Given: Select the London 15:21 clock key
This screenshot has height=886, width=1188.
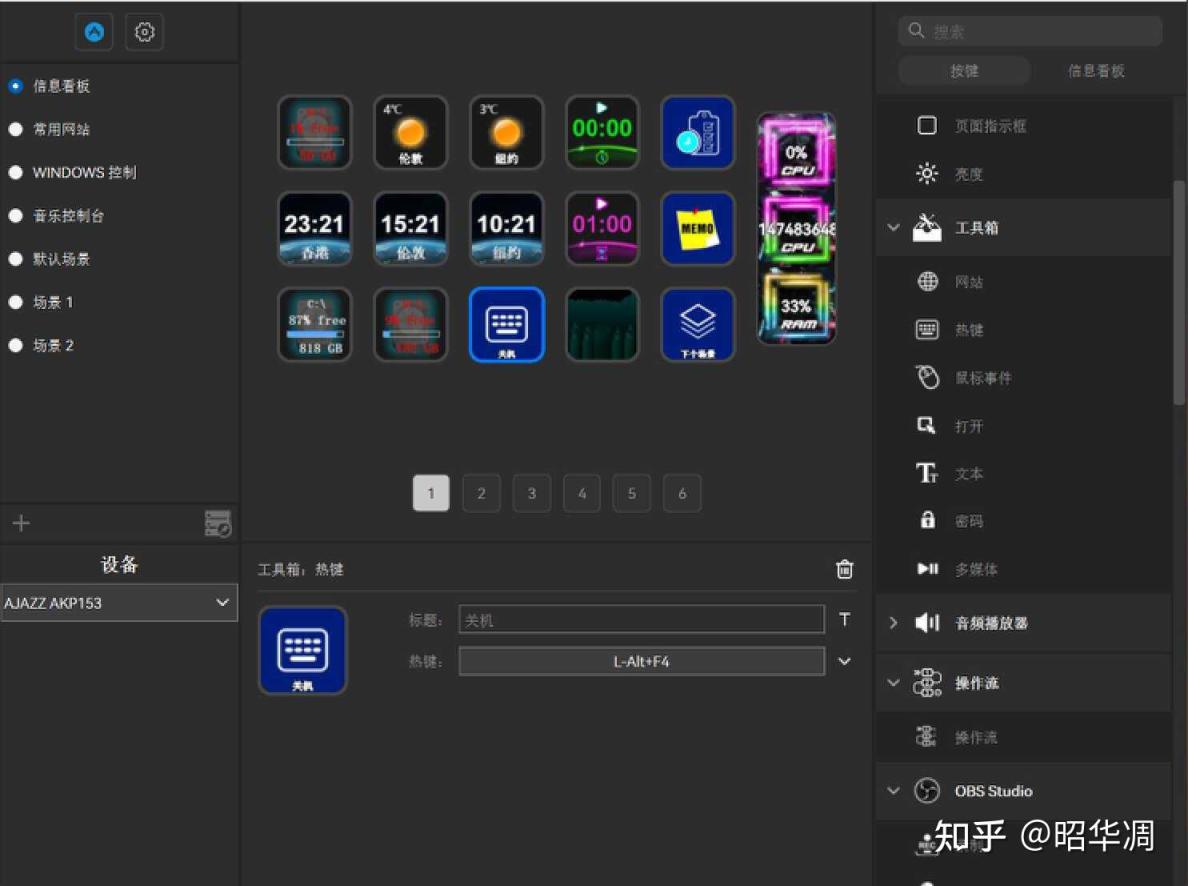Looking at the screenshot, I should pos(411,229).
